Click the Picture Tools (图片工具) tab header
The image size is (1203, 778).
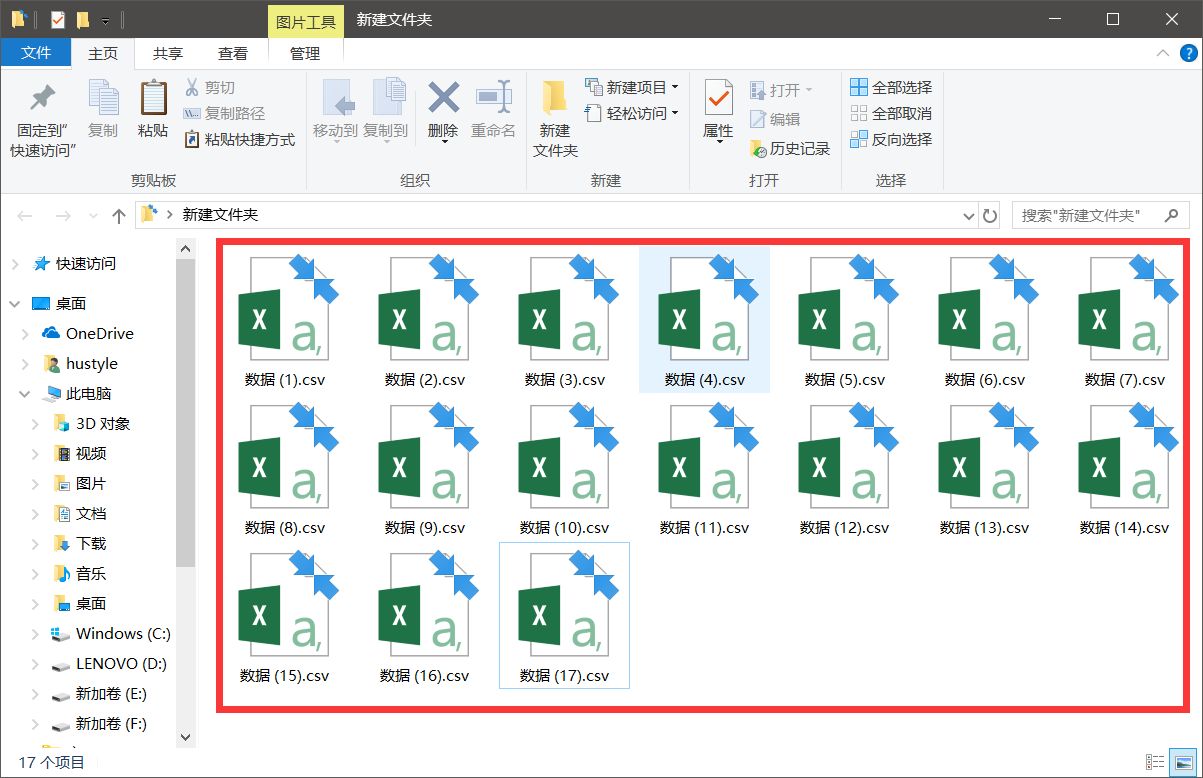click(x=306, y=20)
